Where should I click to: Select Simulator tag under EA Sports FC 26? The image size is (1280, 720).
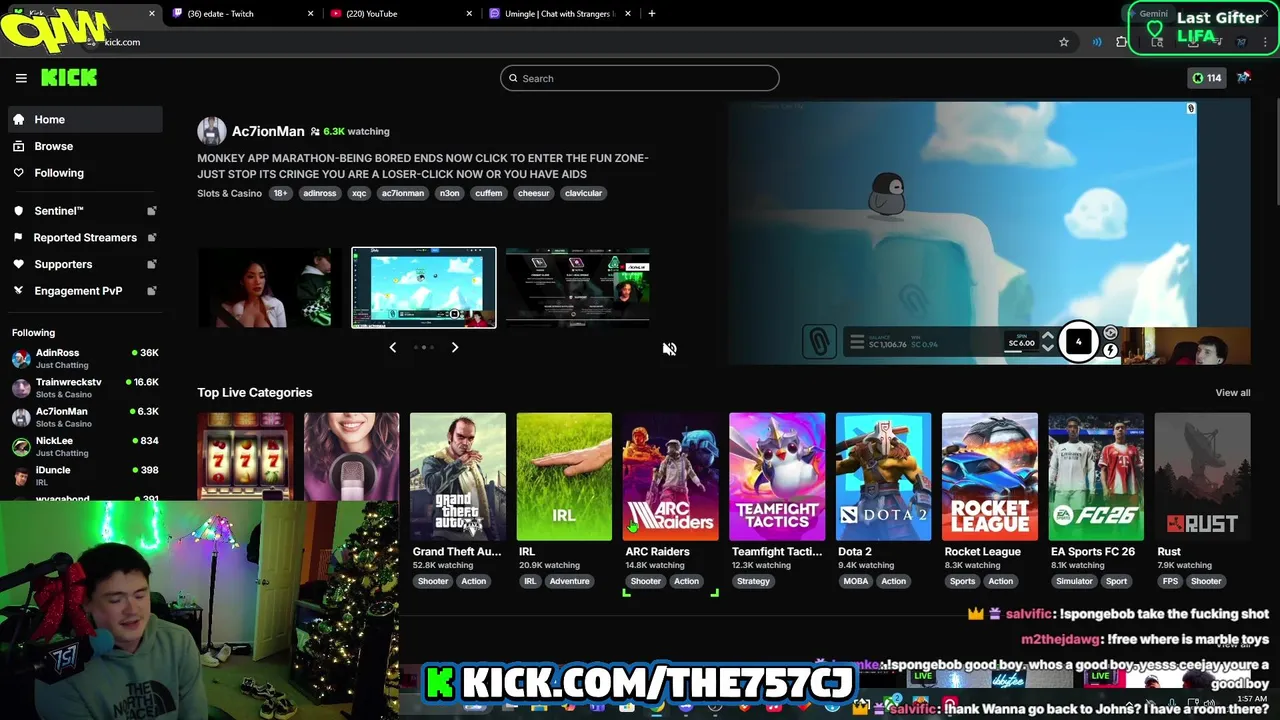(x=1074, y=581)
